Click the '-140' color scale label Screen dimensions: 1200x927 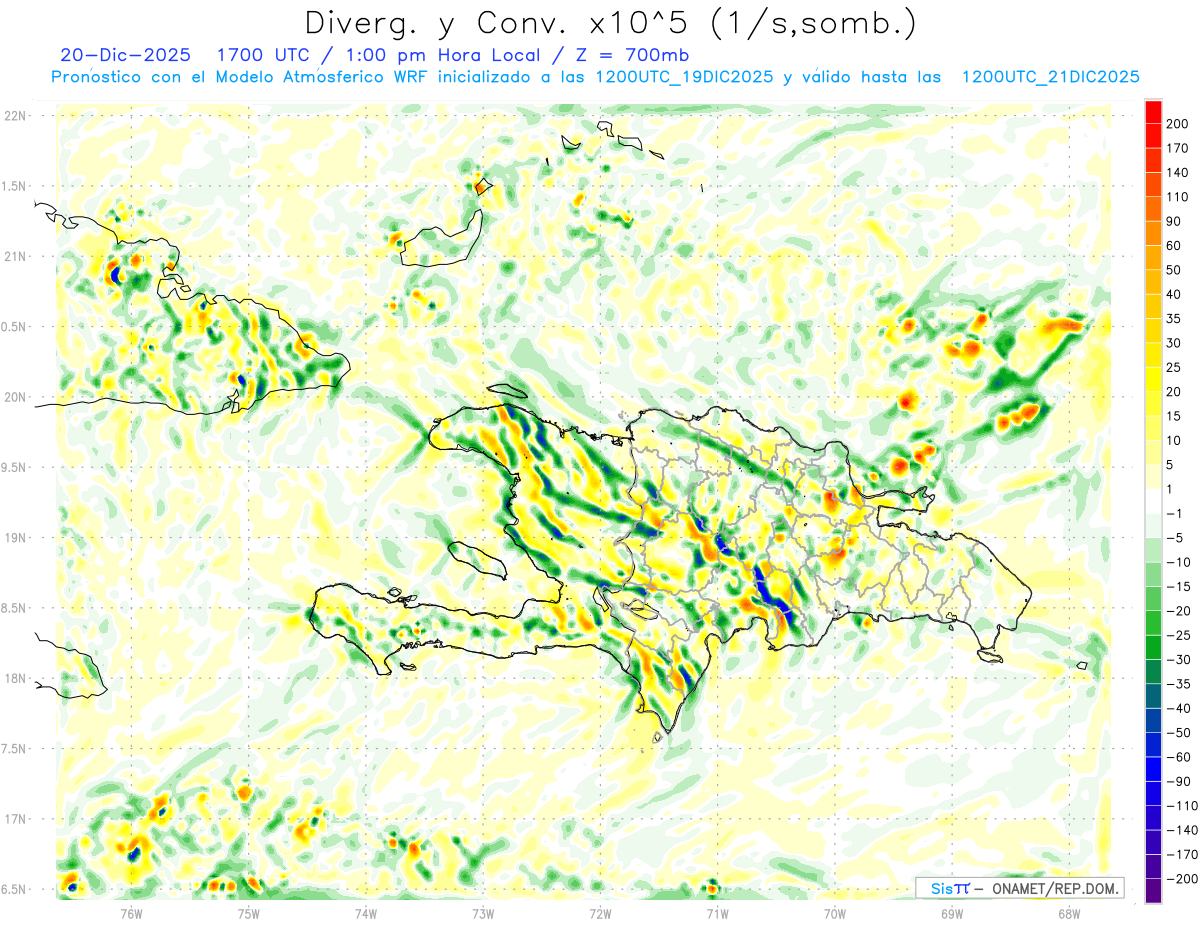pyautogui.click(x=1181, y=831)
